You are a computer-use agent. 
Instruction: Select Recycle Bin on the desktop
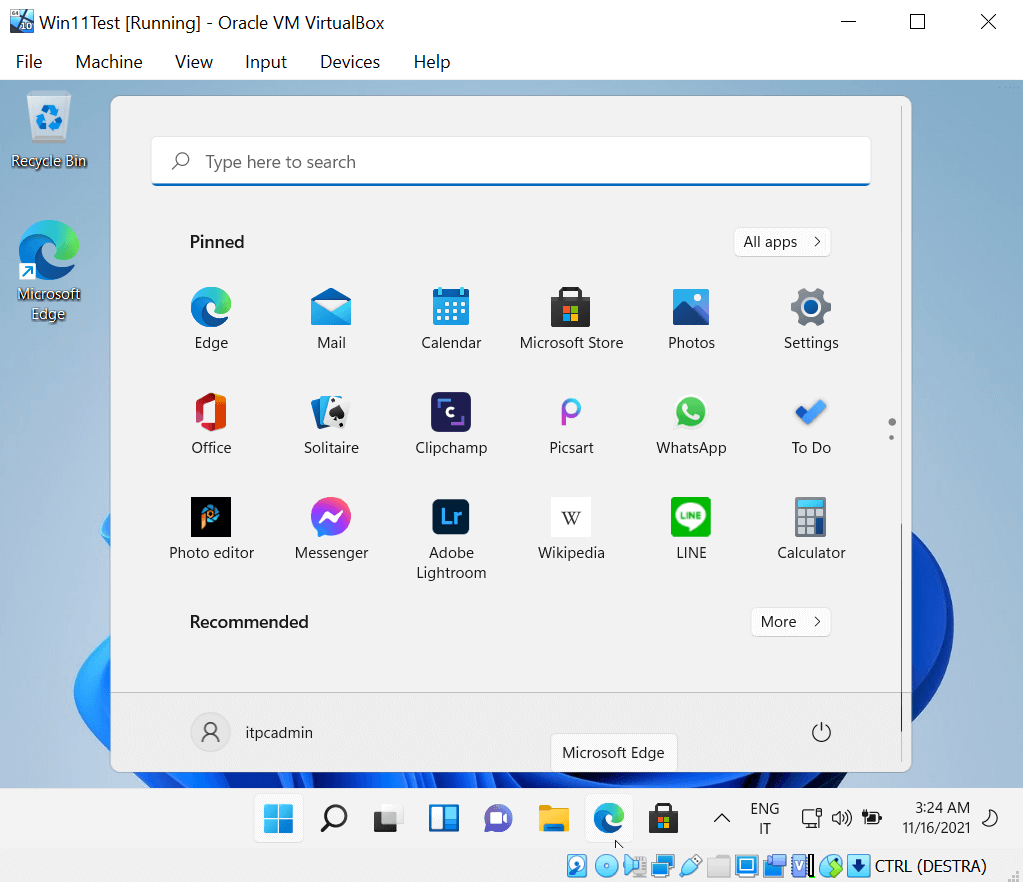click(x=49, y=130)
